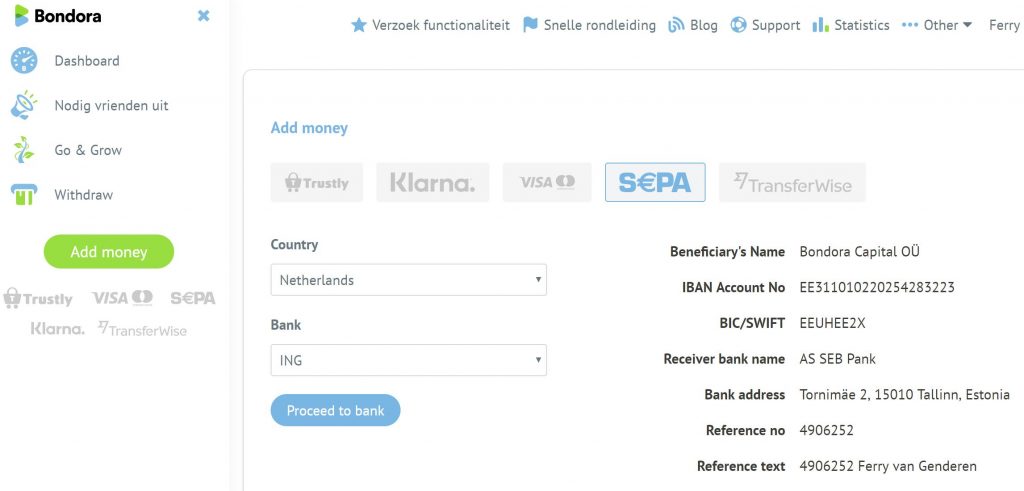Image resolution: width=1024 pixels, height=491 pixels.
Task: Close the sidebar with the X icon
Action: click(x=204, y=16)
